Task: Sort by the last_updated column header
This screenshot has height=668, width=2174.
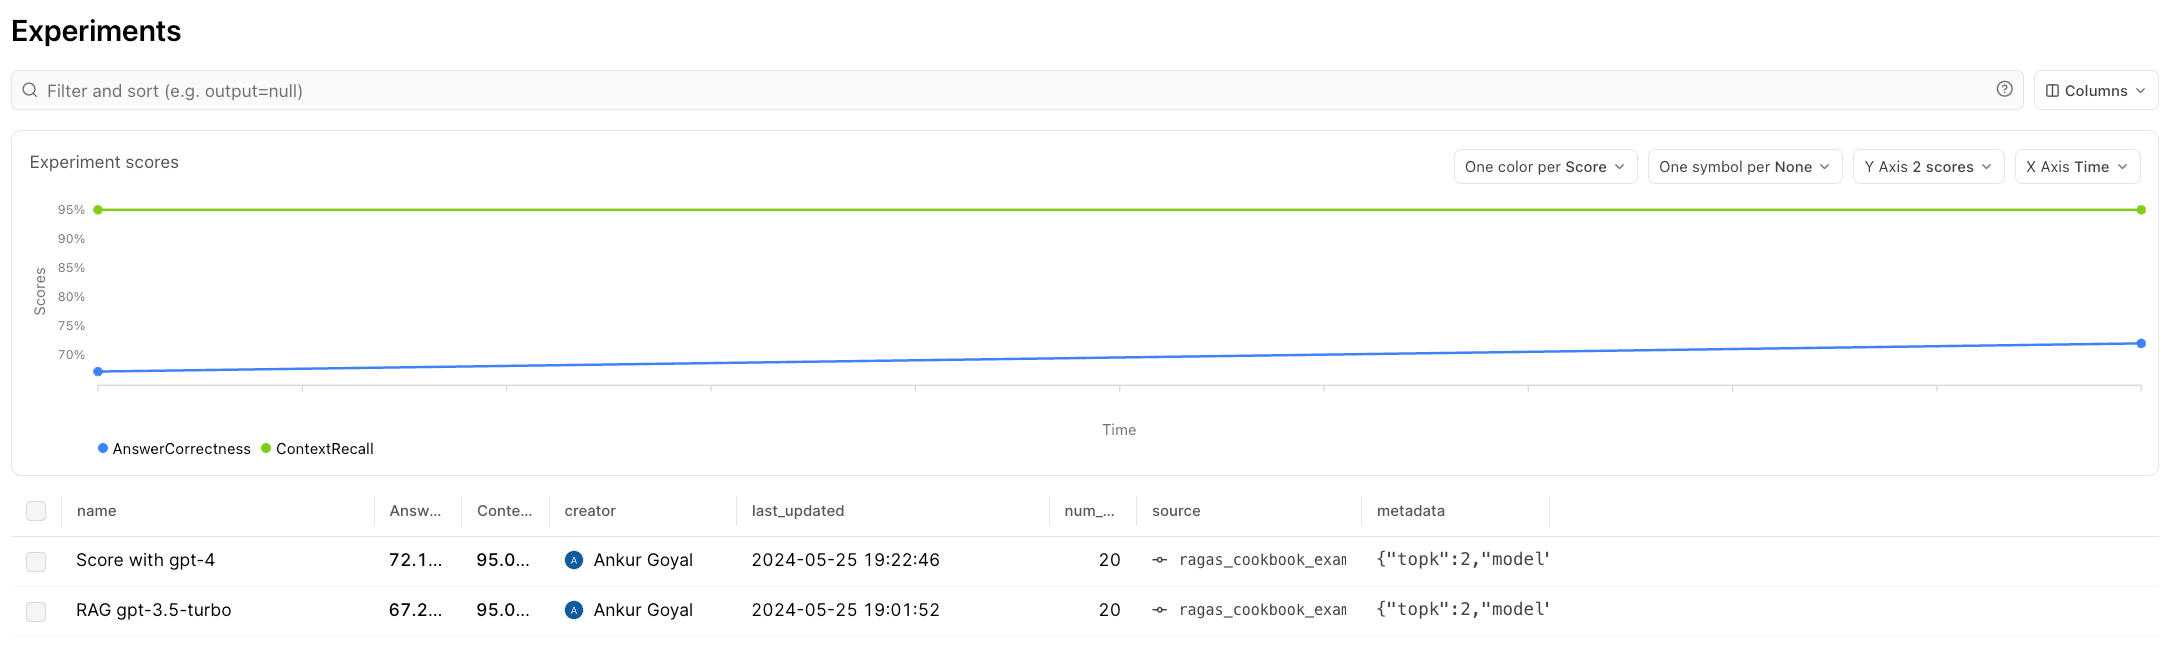Action: [x=798, y=511]
